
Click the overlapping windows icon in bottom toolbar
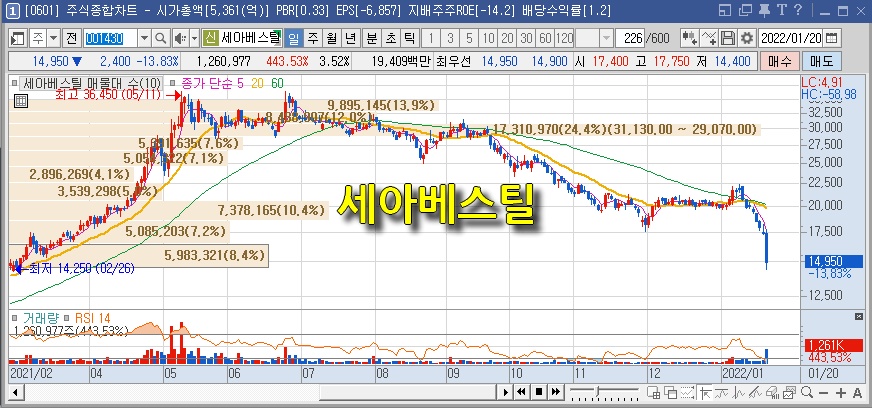click(671, 392)
